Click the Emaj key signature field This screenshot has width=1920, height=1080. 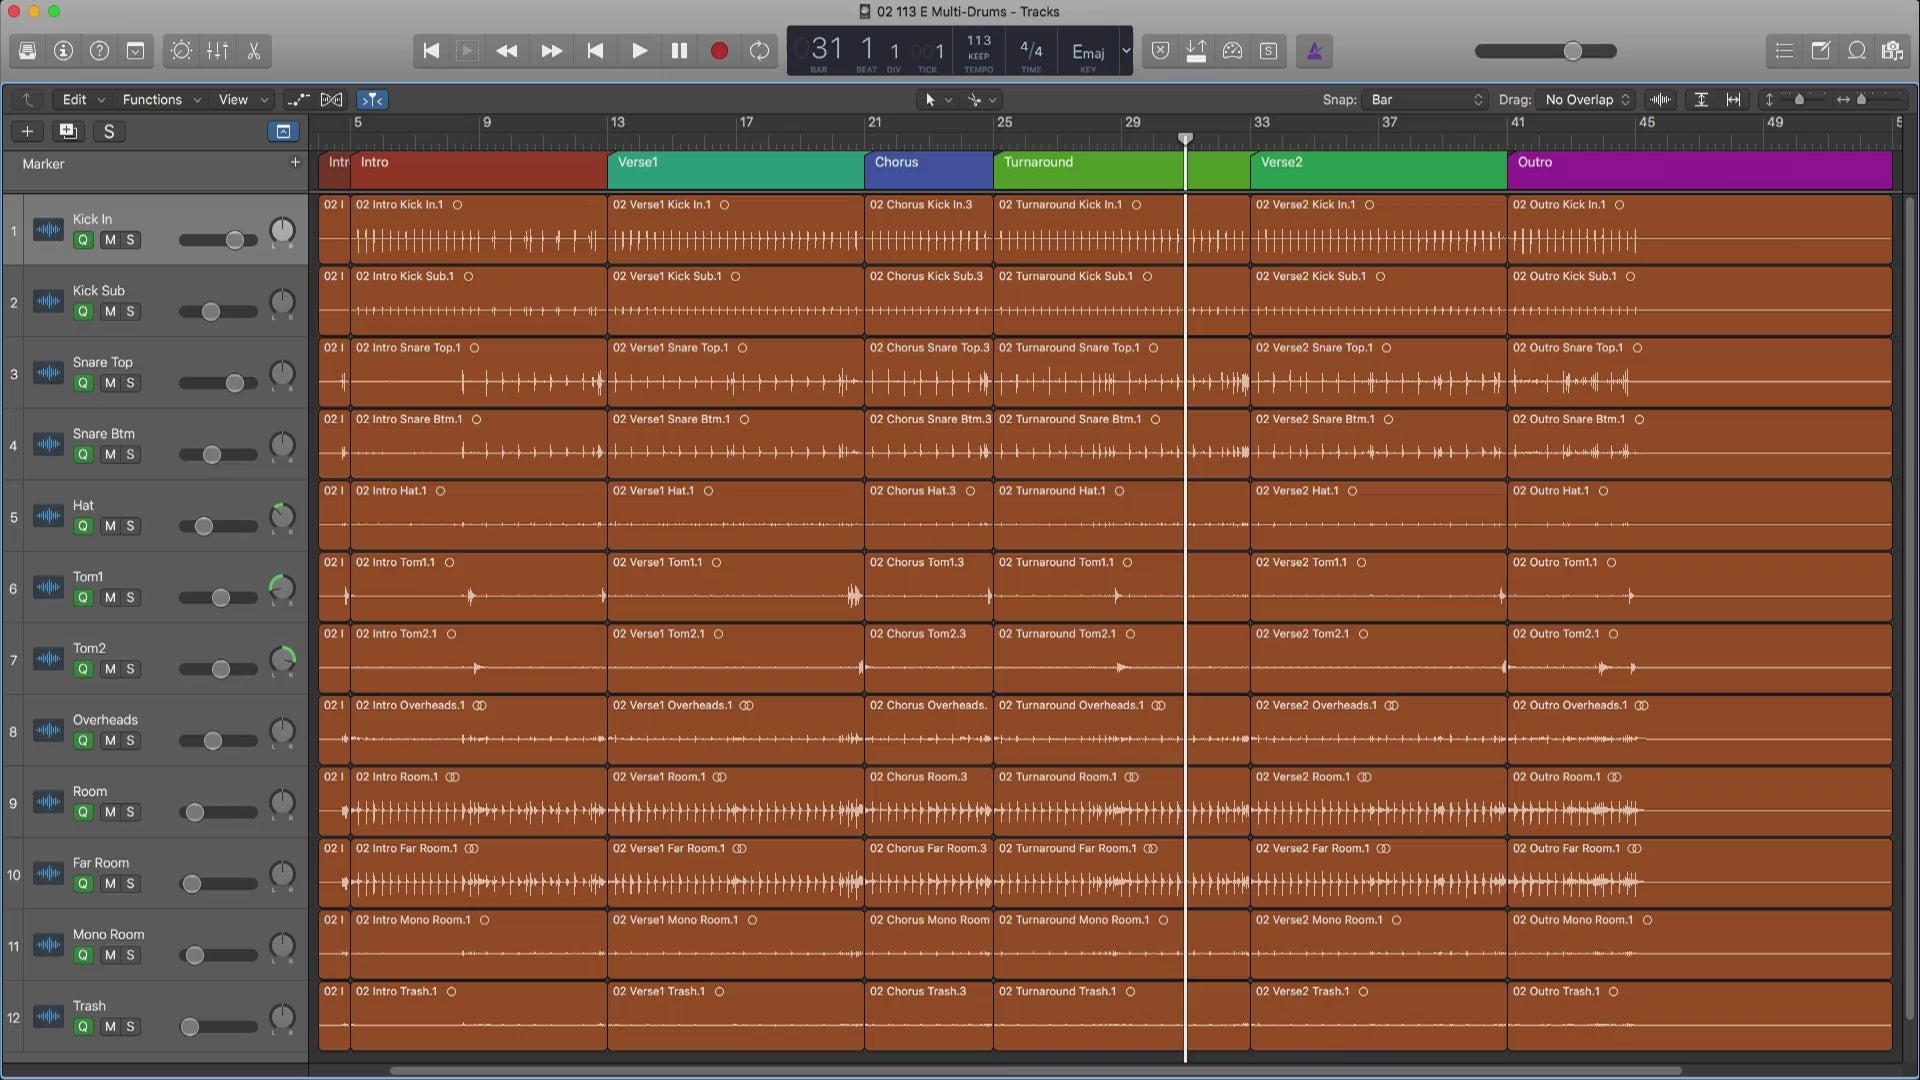(1088, 53)
